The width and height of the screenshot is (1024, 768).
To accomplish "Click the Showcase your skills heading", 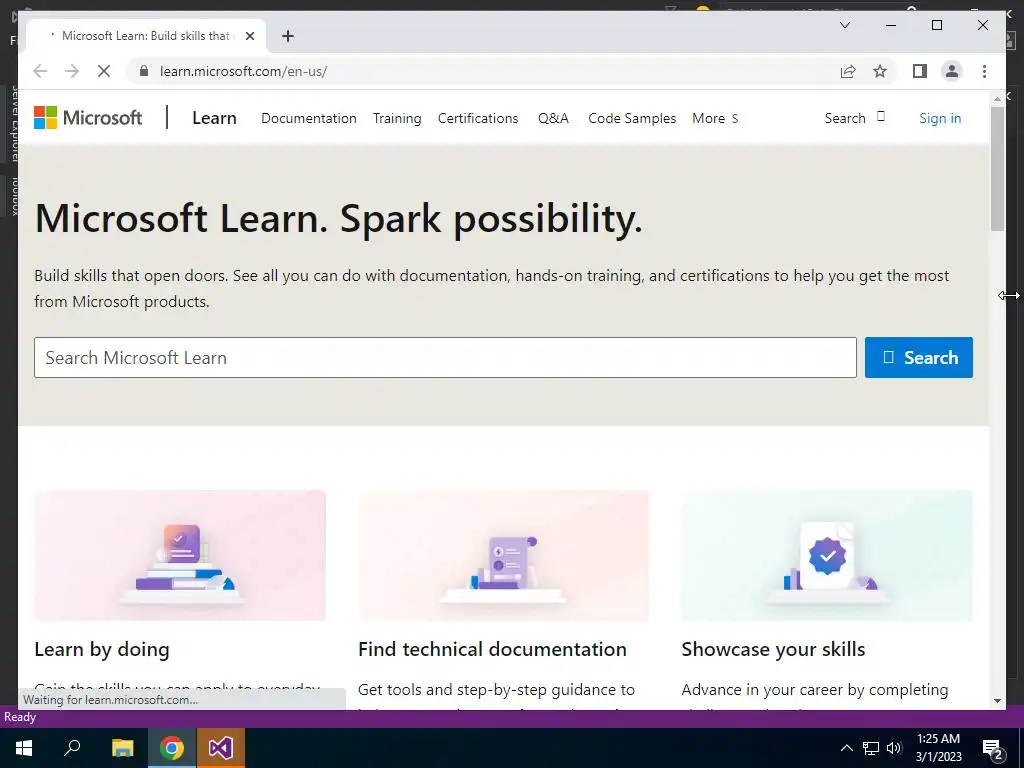I will (x=773, y=649).
